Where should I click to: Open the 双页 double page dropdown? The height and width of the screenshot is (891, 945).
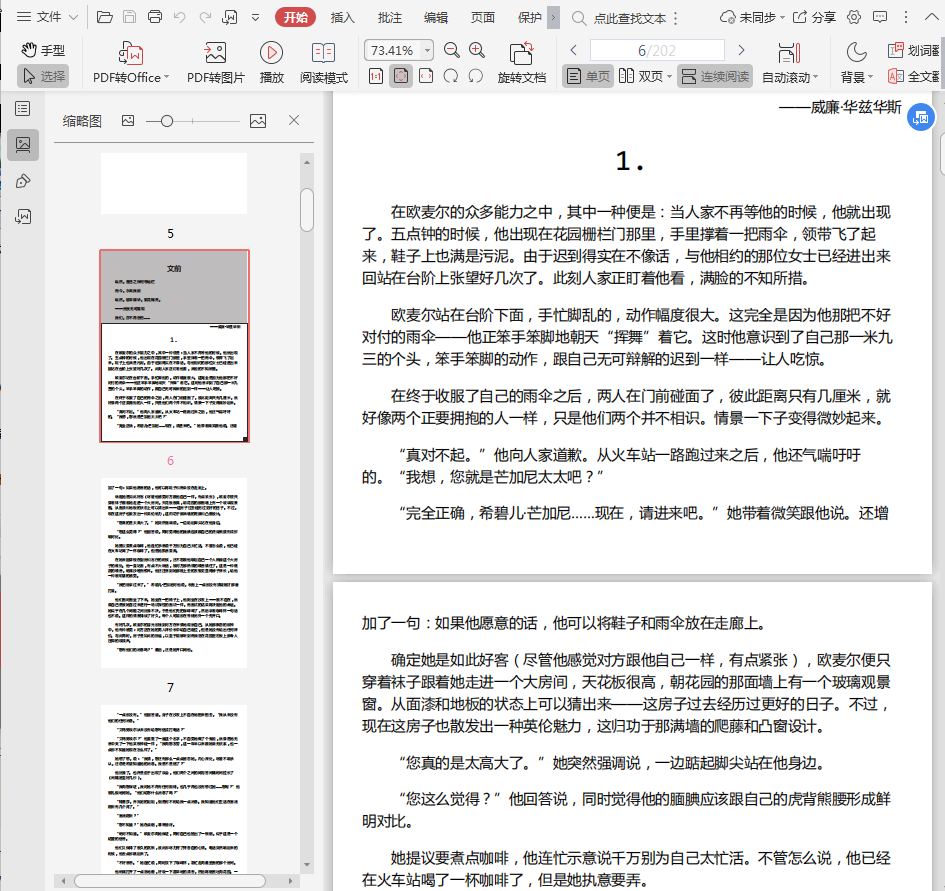645,76
